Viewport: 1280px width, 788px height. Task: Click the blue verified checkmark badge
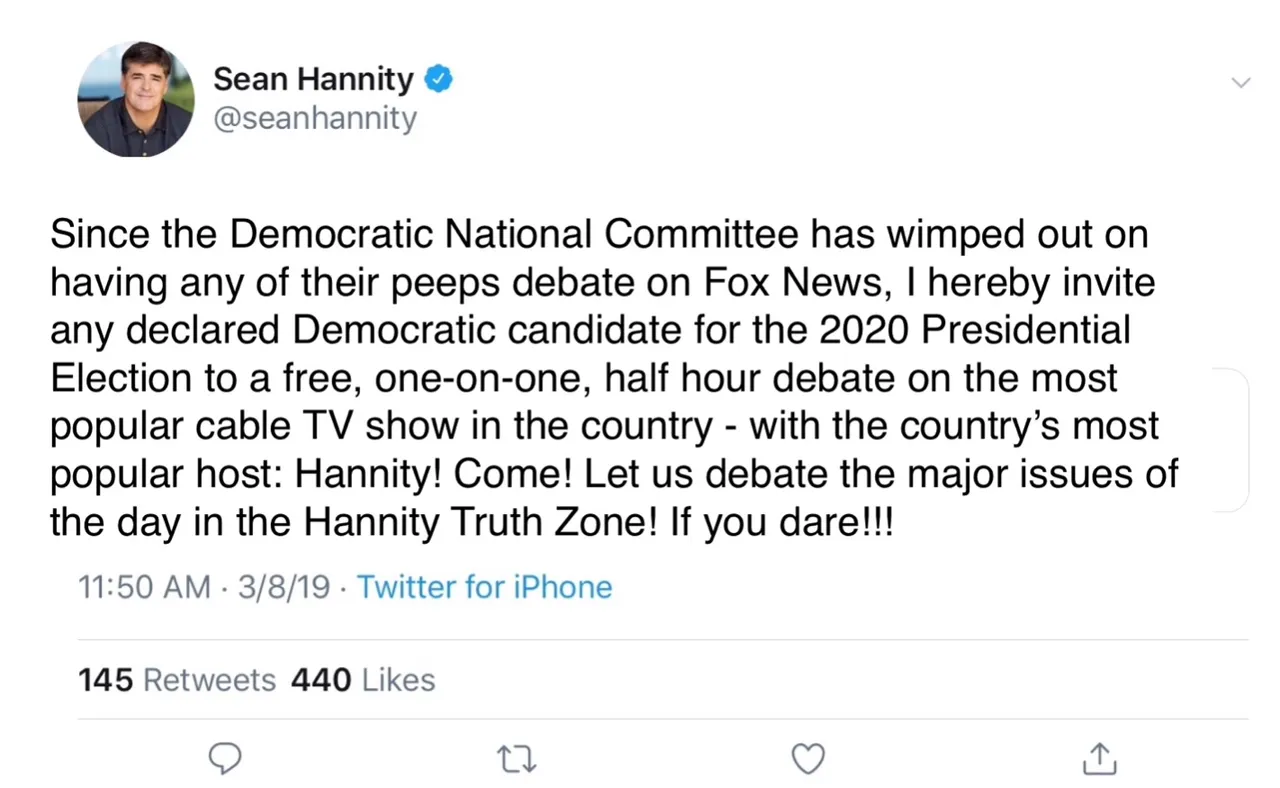tap(440, 79)
